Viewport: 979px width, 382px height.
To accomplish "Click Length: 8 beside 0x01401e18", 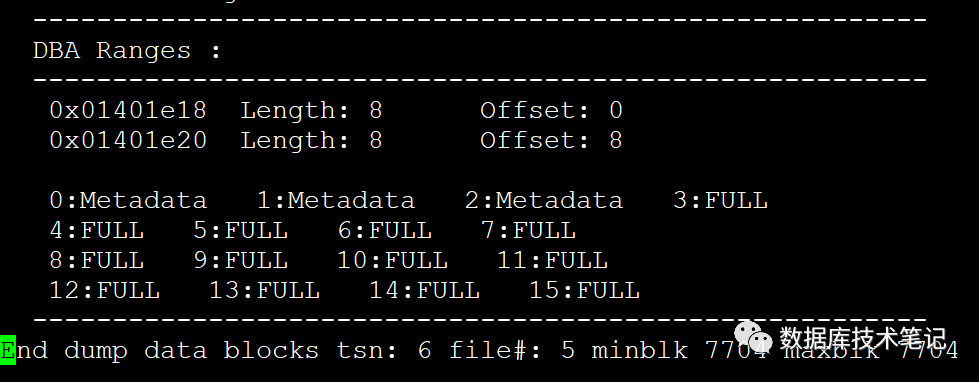I will click(x=312, y=110).
